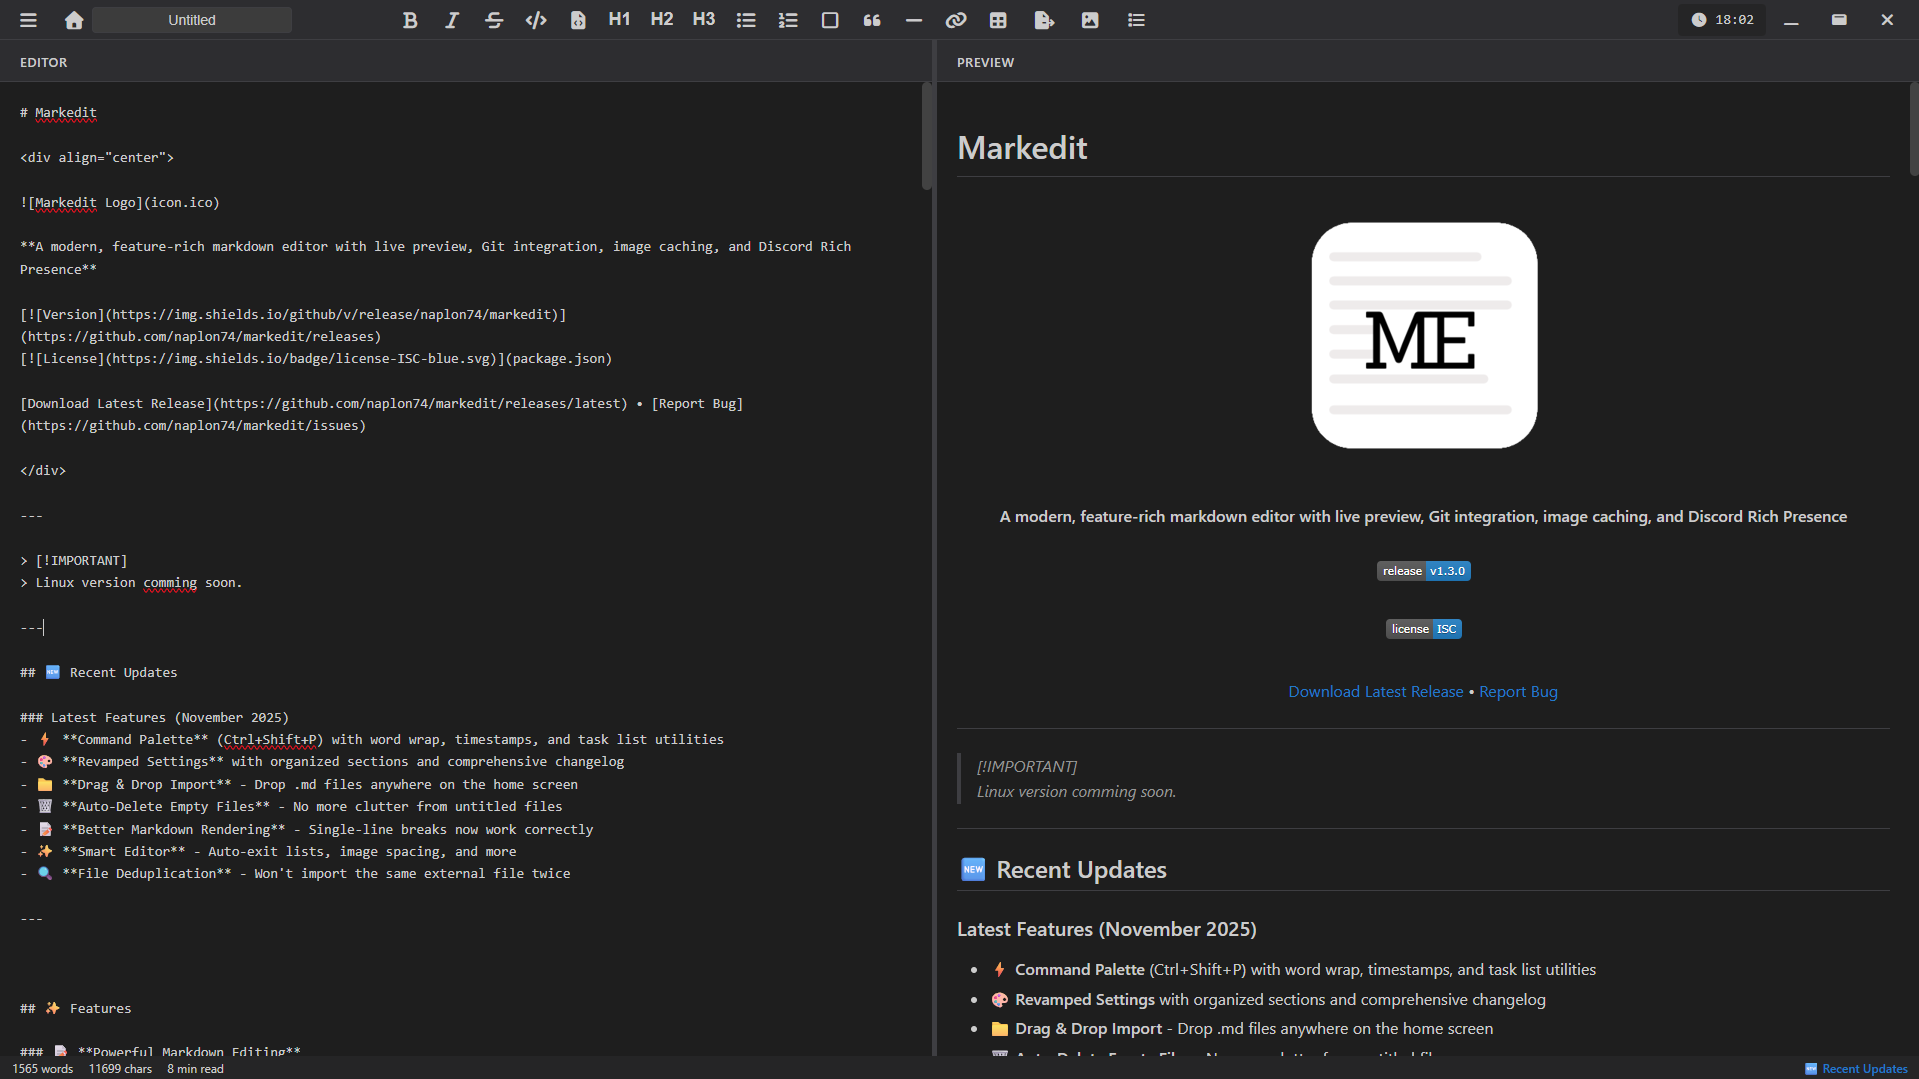Viewport: 1919px width, 1079px height.
Task: Insert a bulleted list
Action: pos(746,19)
